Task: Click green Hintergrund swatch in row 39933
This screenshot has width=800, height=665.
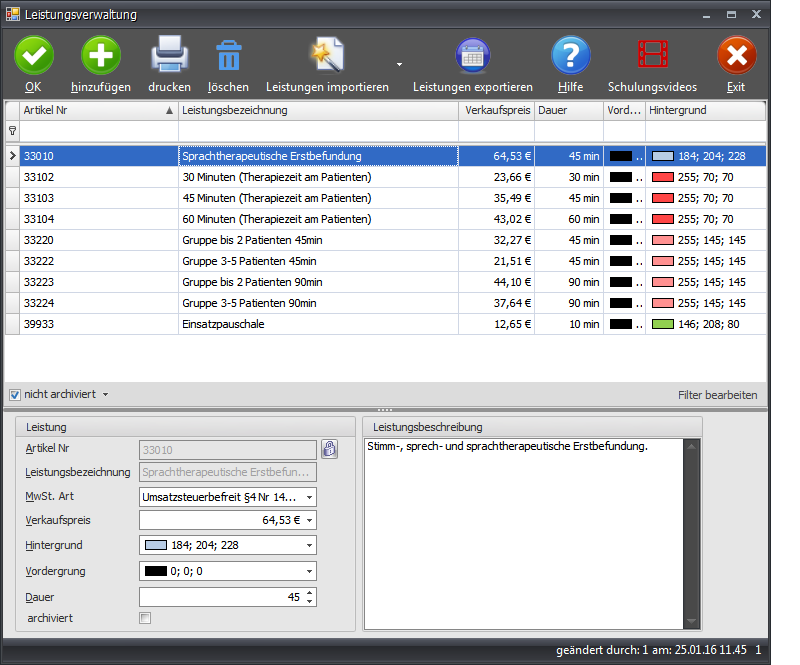Action: pos(663,324)
